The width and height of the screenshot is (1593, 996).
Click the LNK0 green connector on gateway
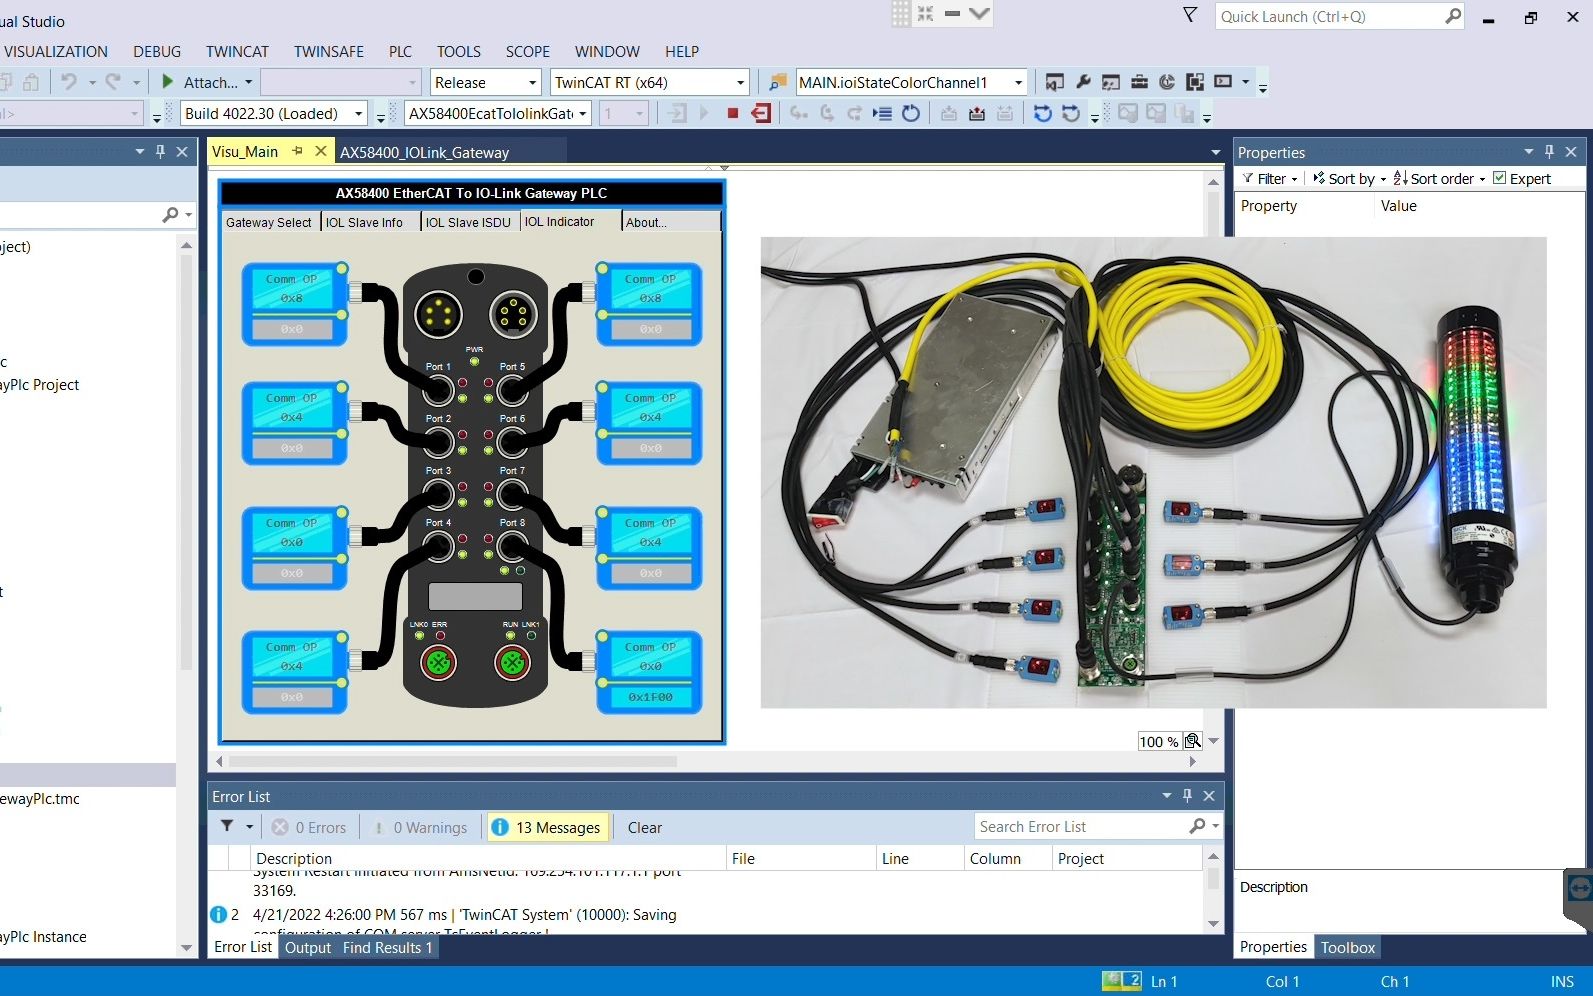pos(437,662)
